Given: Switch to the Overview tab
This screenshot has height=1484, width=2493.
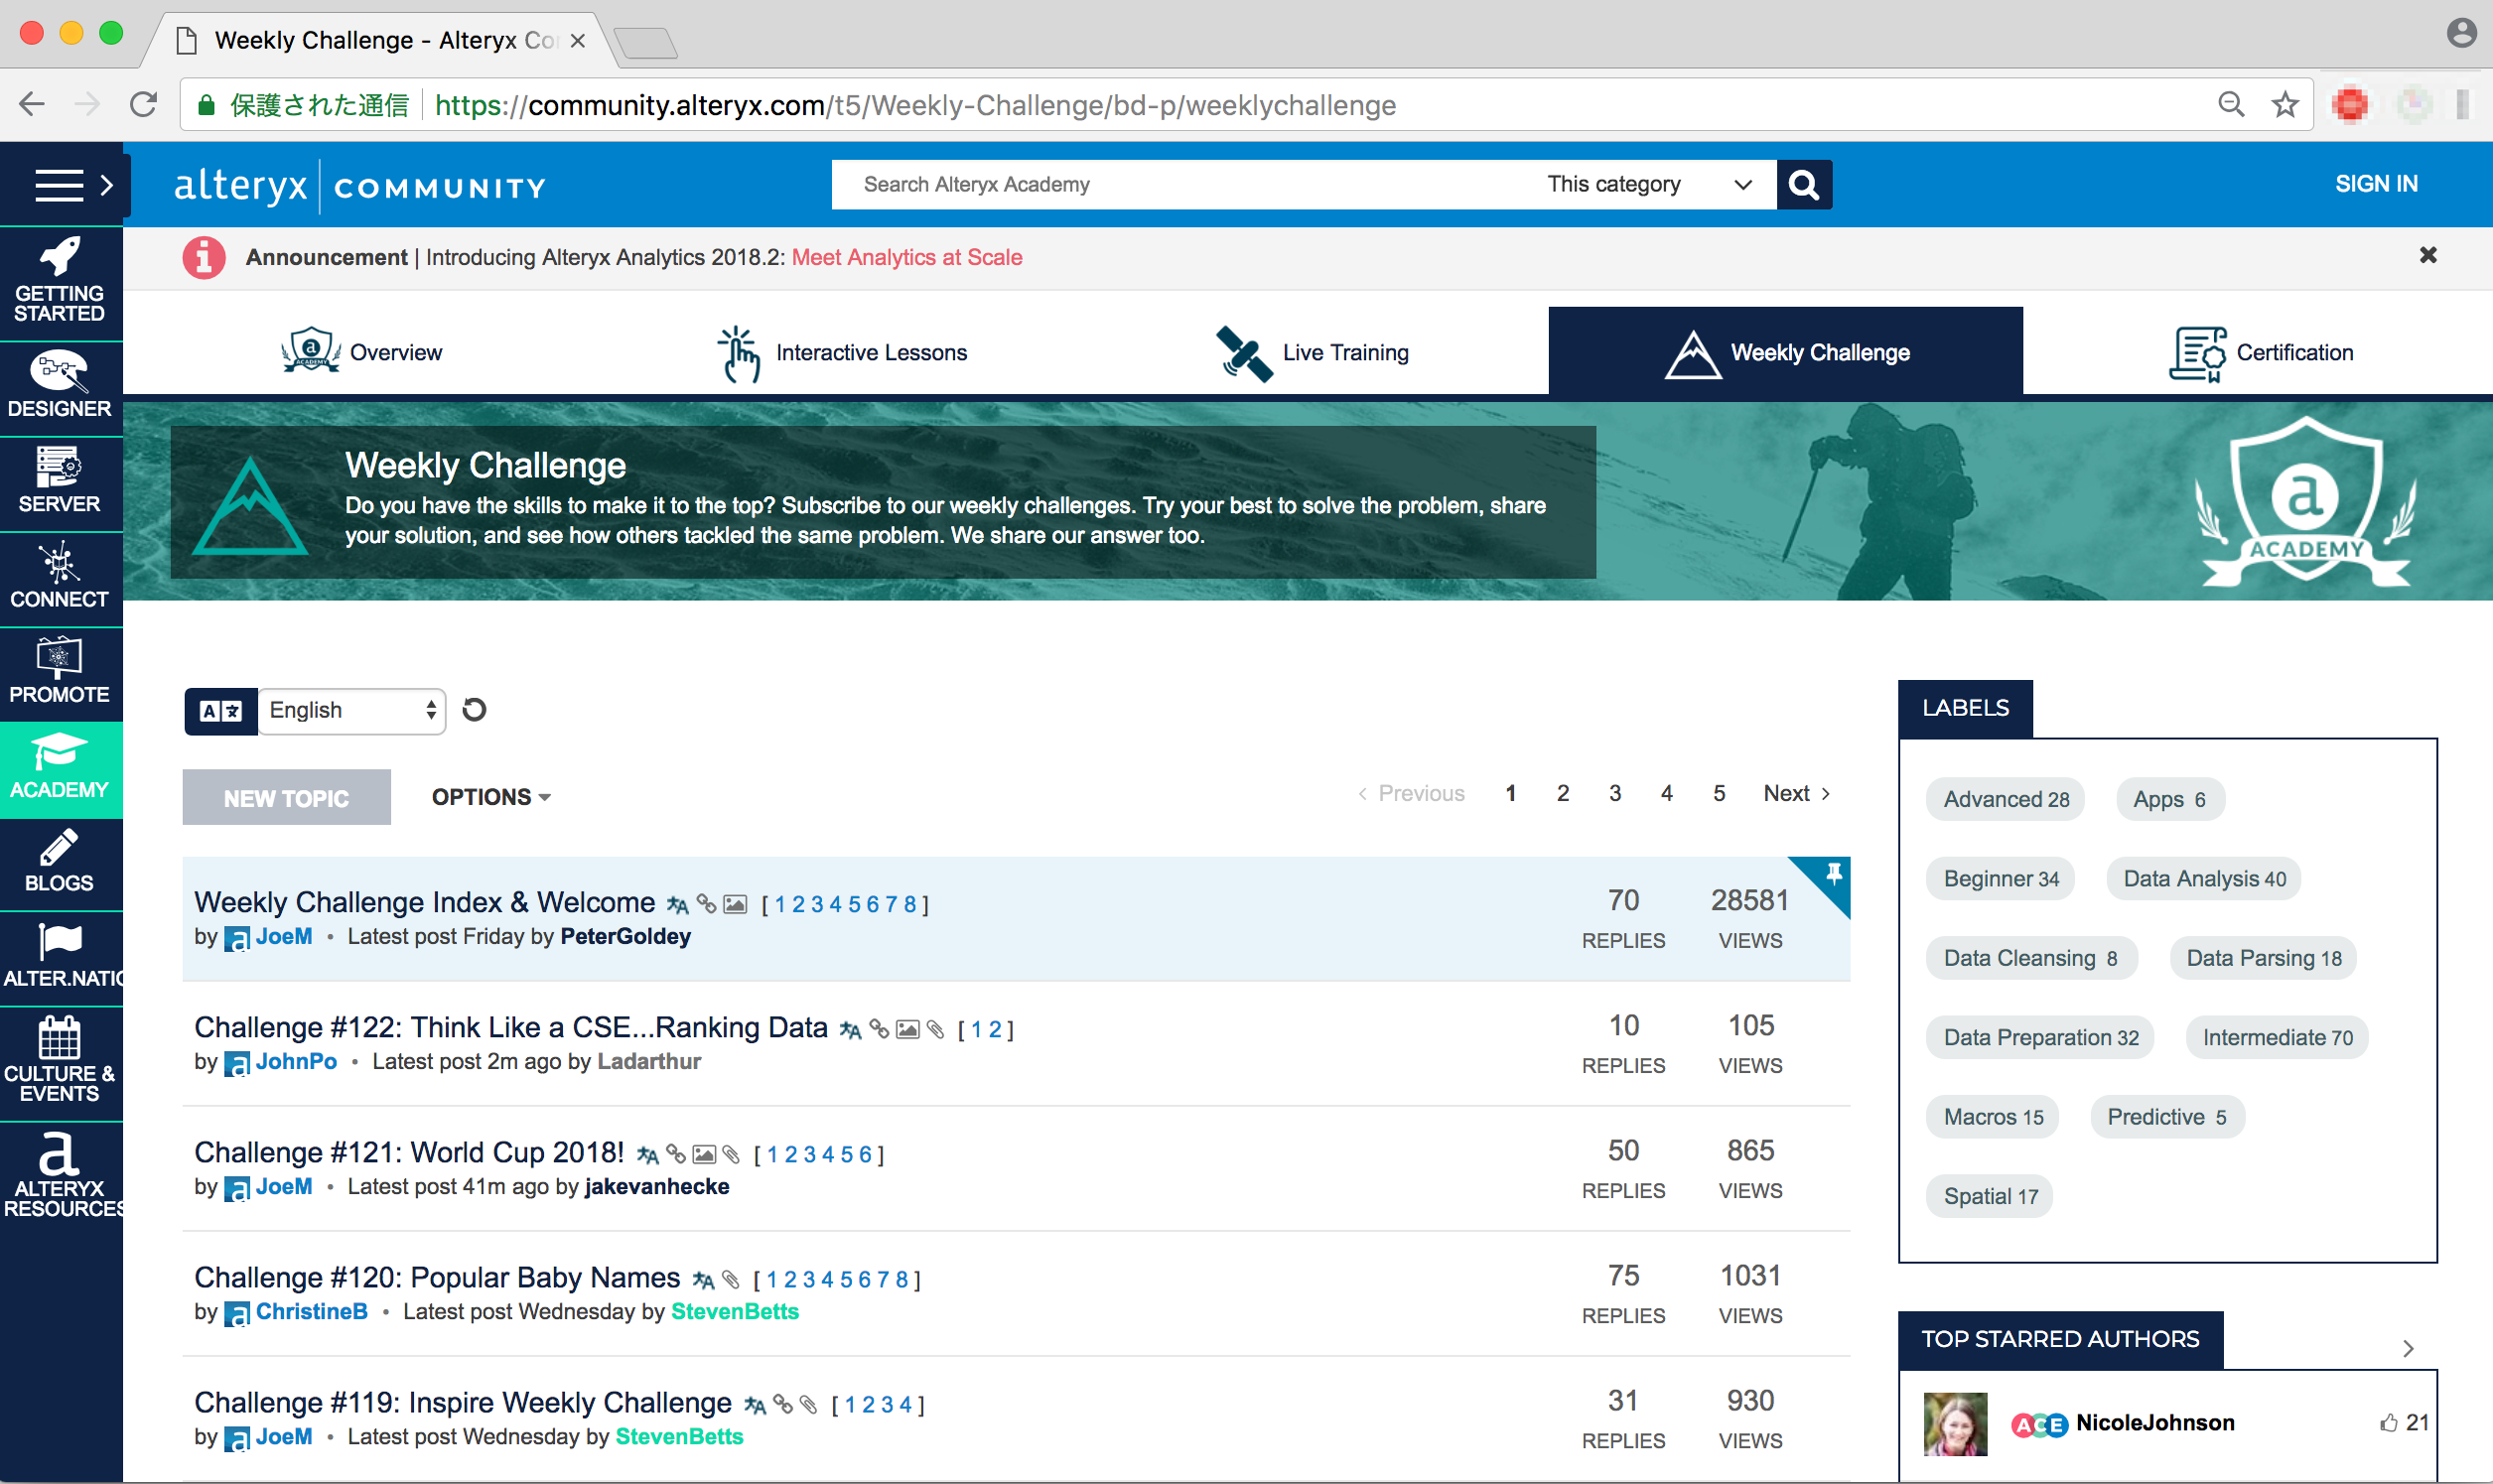Looking at the screenshot, I should 361,352.
